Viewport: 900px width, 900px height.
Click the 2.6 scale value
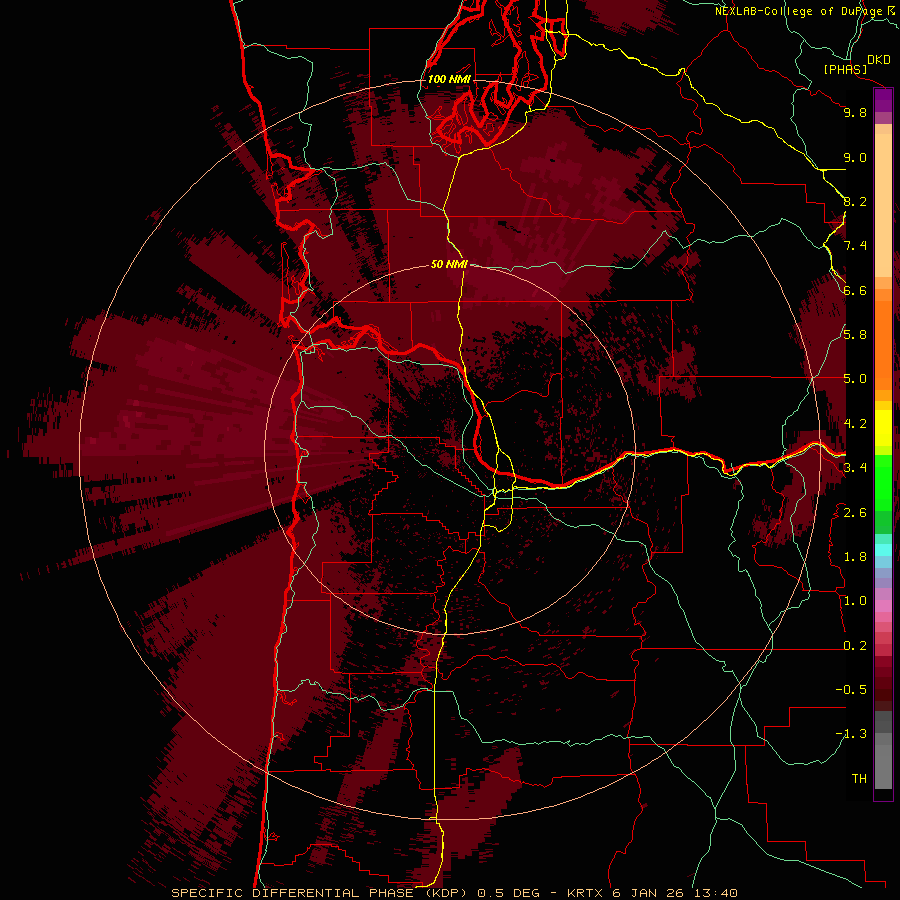tap(855, 513)
